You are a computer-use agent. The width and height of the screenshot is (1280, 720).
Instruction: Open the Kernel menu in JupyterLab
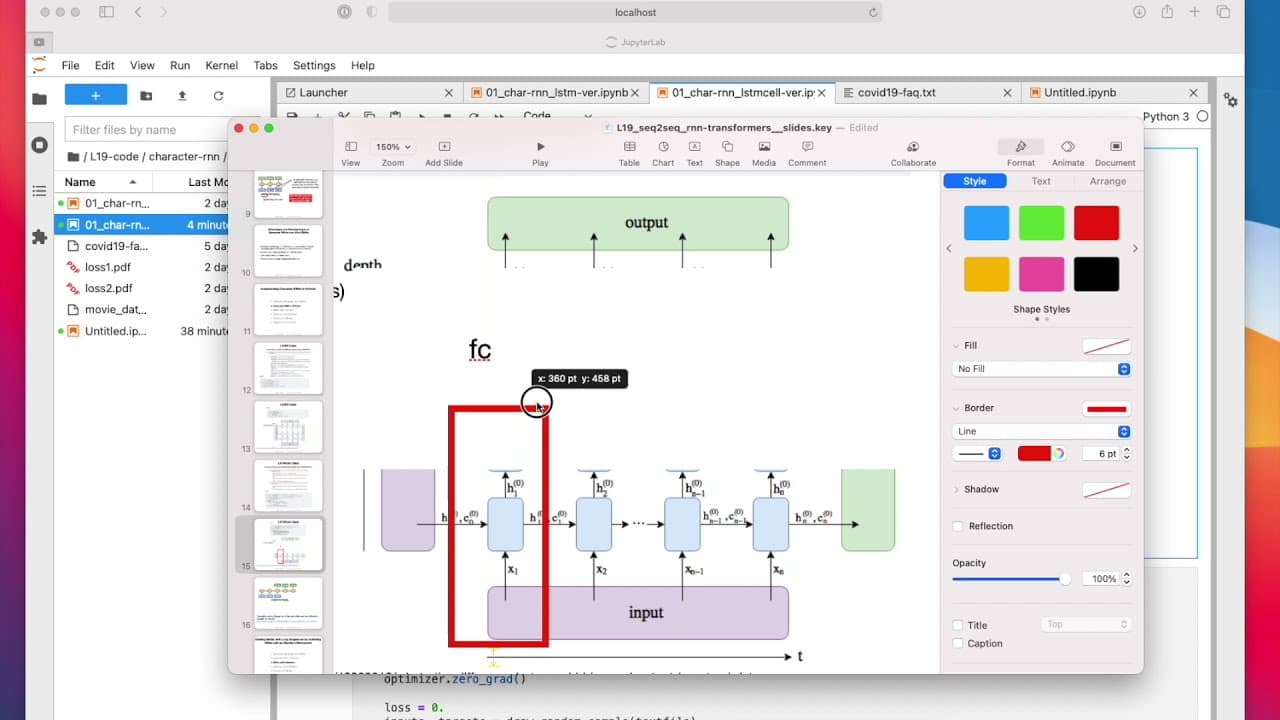221,65
